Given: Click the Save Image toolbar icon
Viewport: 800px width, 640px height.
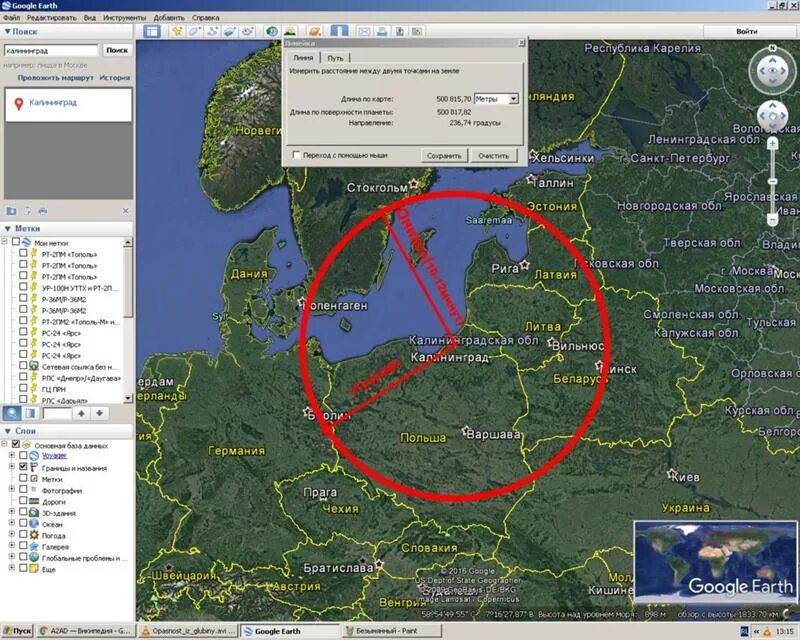Looking at the screenshot, I should pyautogui.click(x=399, y=31).
